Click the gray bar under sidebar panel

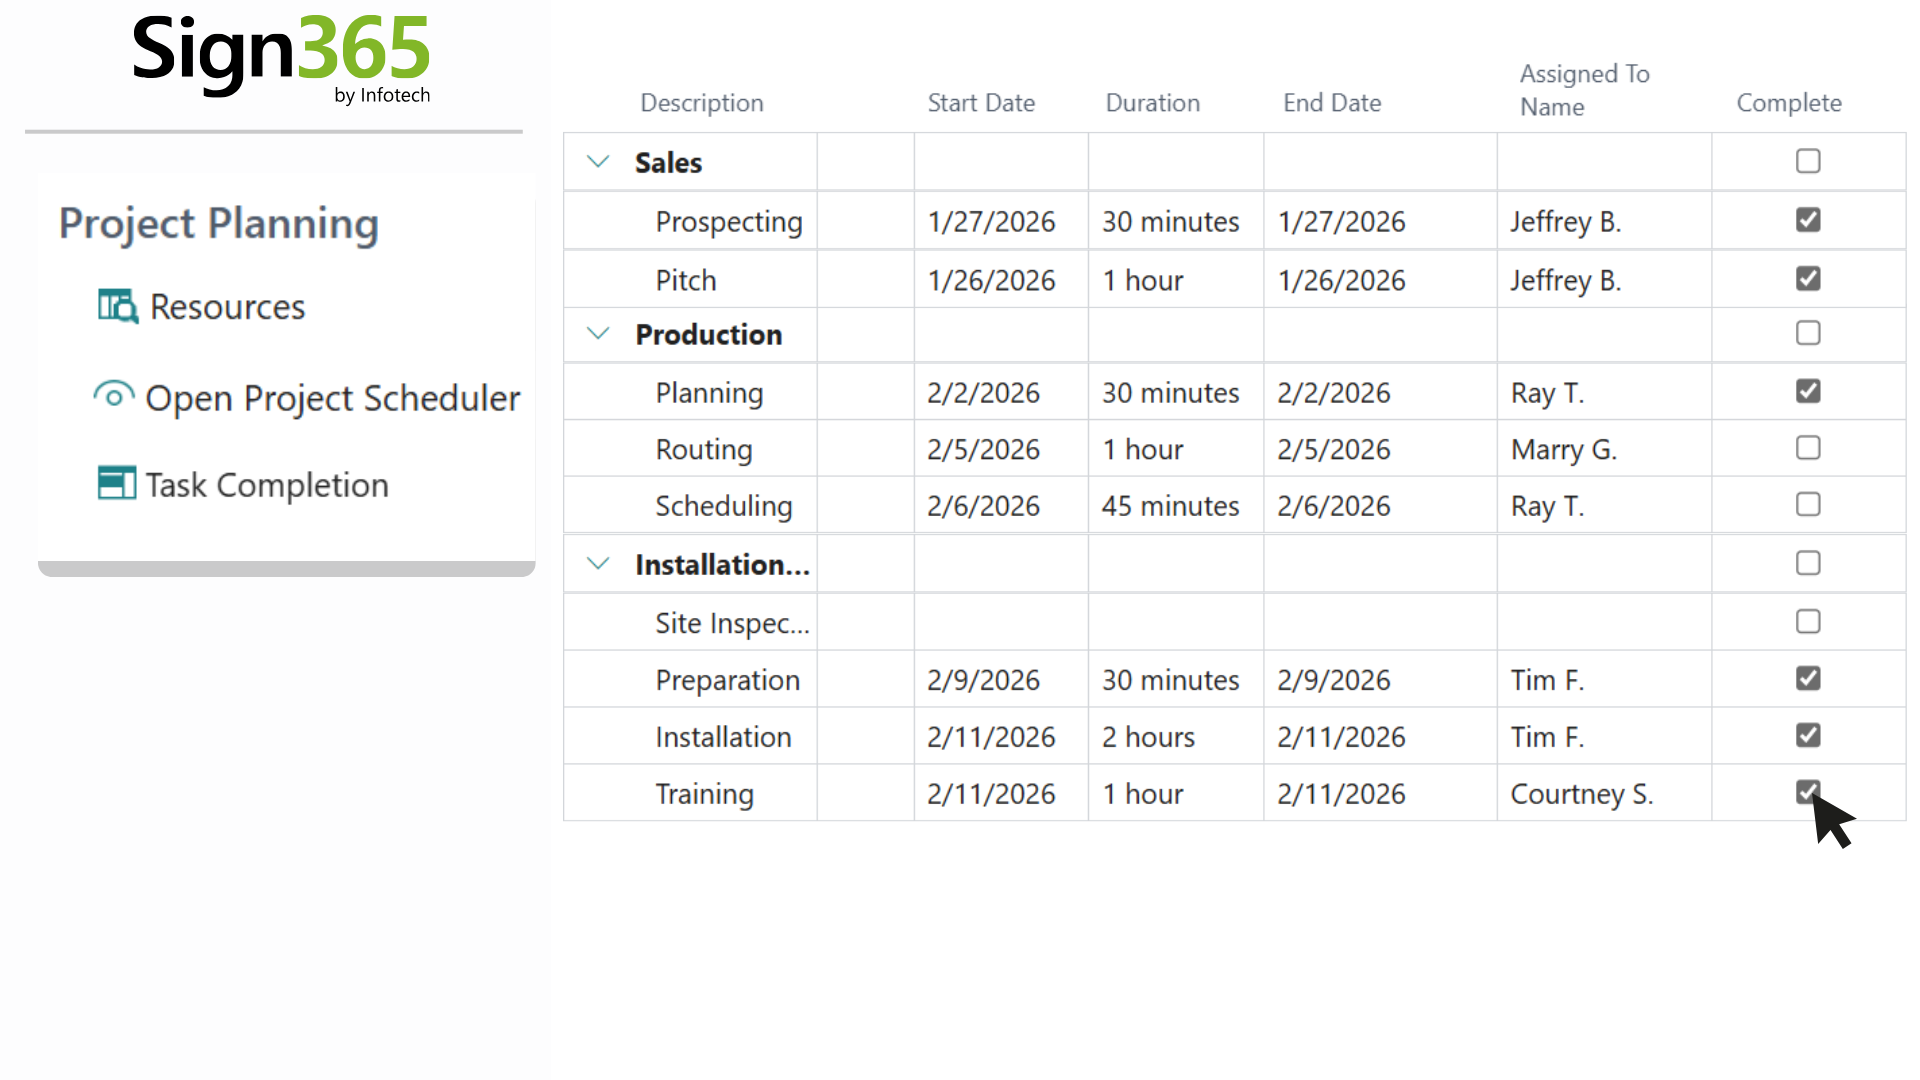(x=286, y=569)
